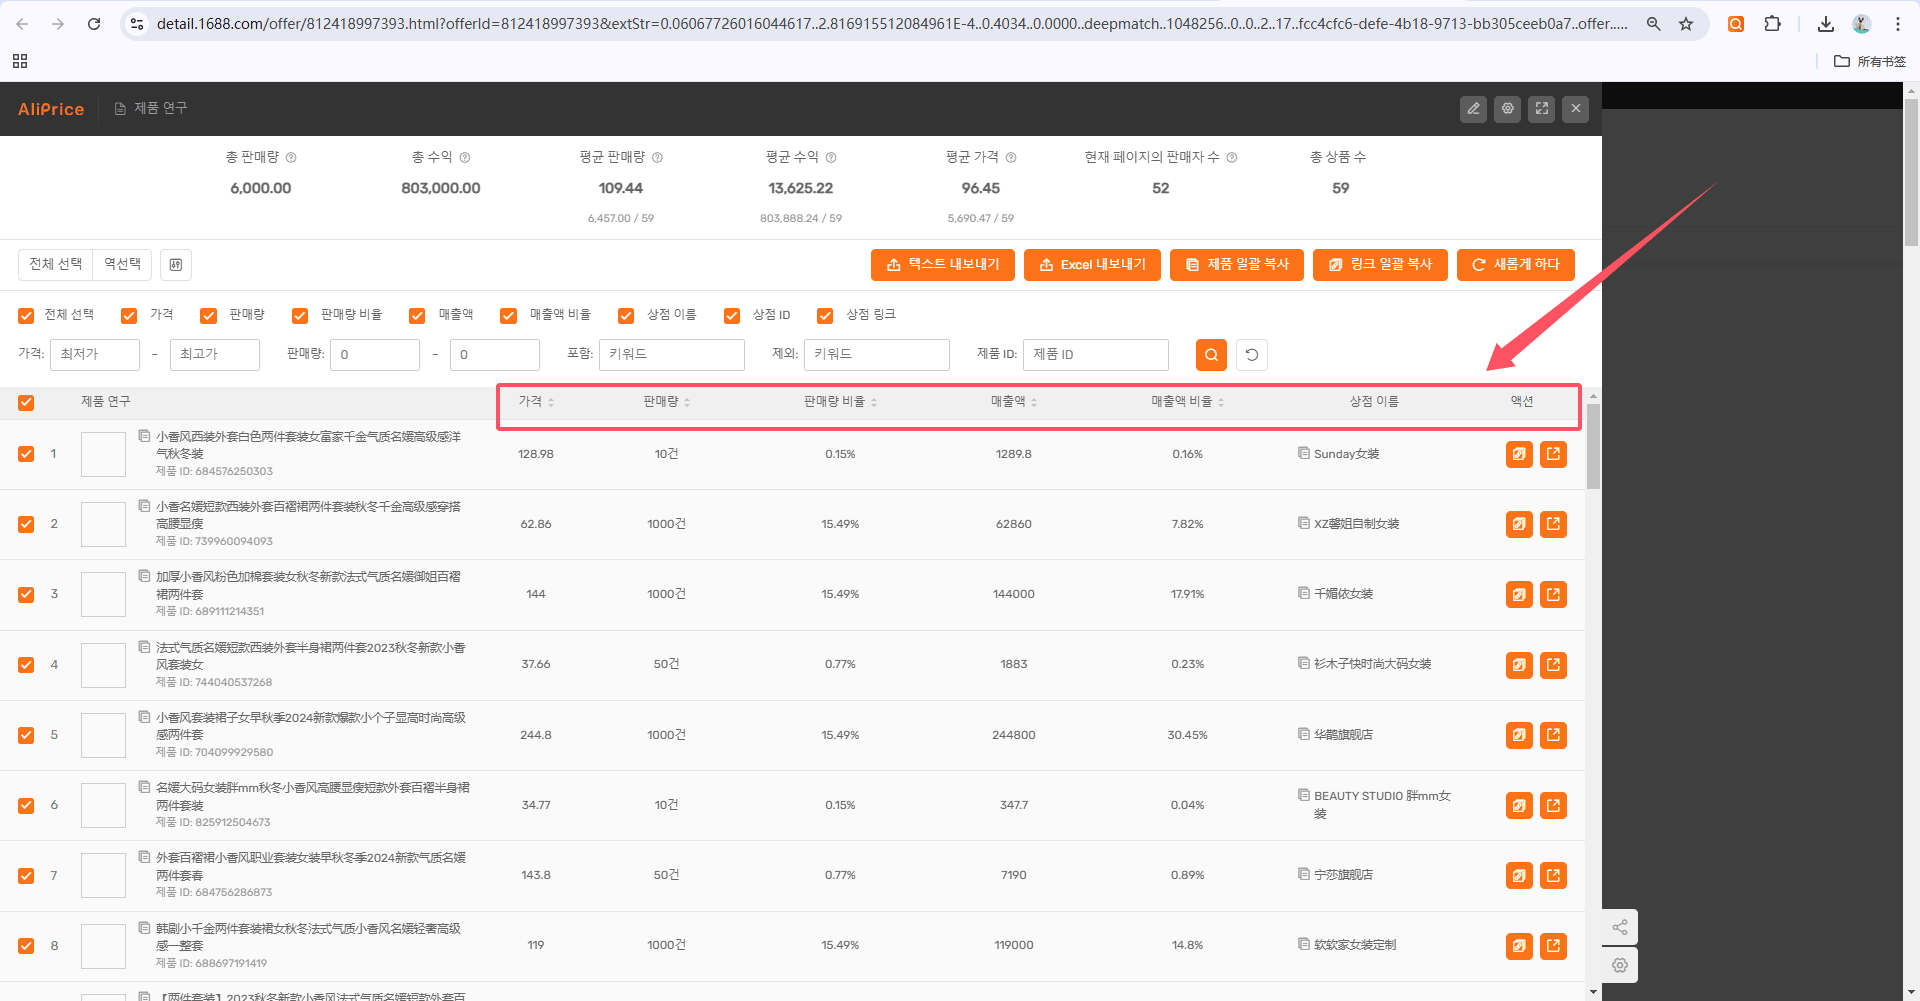Viewport: 1920px width, 1001px height.
Task: Open product 3 in new tab icon
Action: point(1553,595)
